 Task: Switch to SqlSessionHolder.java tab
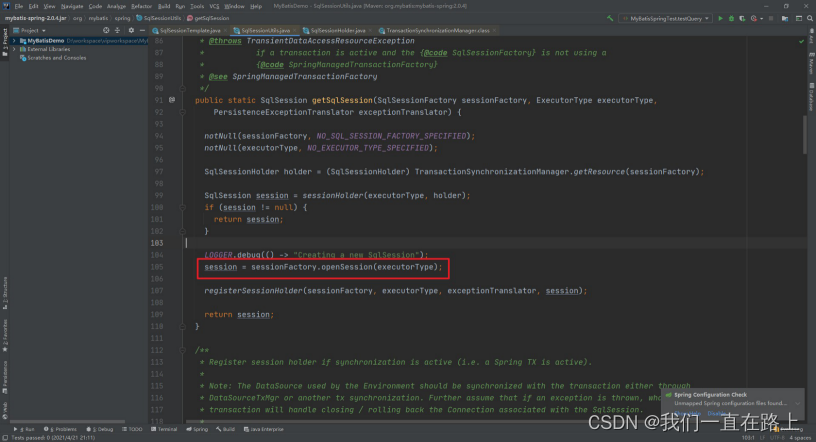point(338,30)
